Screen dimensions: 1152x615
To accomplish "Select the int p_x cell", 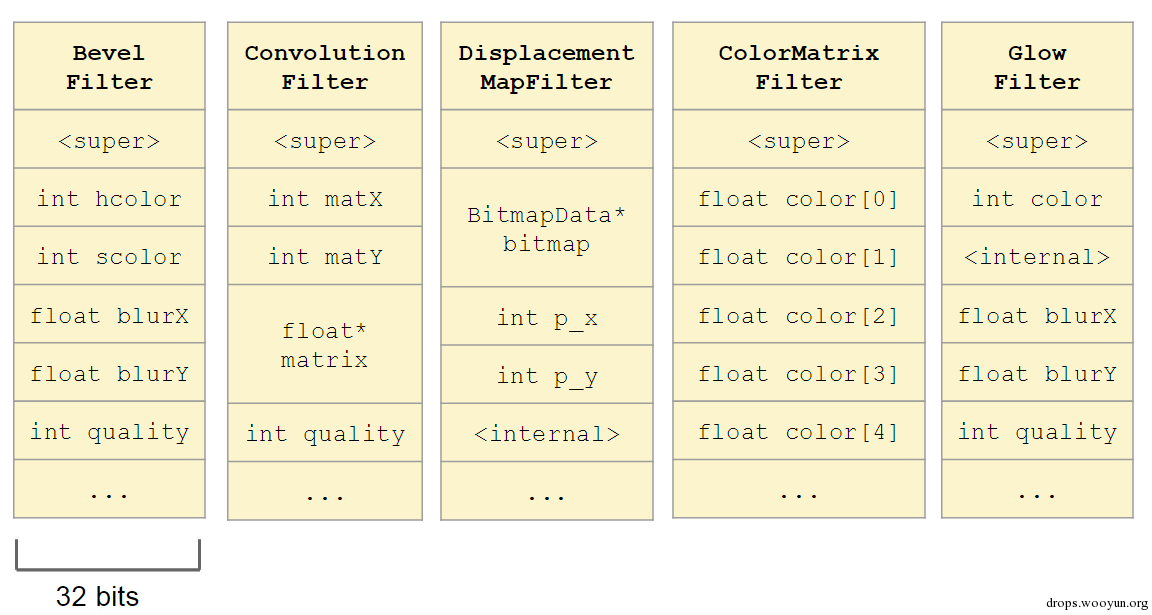I will coord(547,316).
